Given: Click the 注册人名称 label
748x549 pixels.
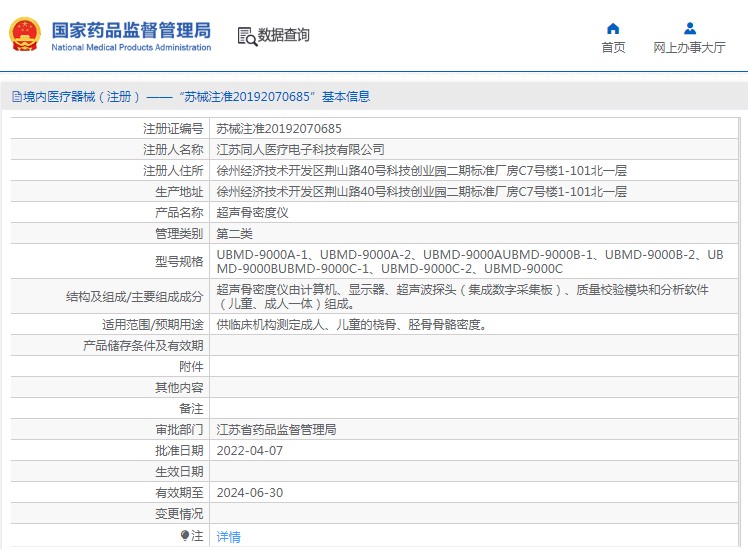Looking at the screenshot, I should pyautogui.click(x=173, y=150).
